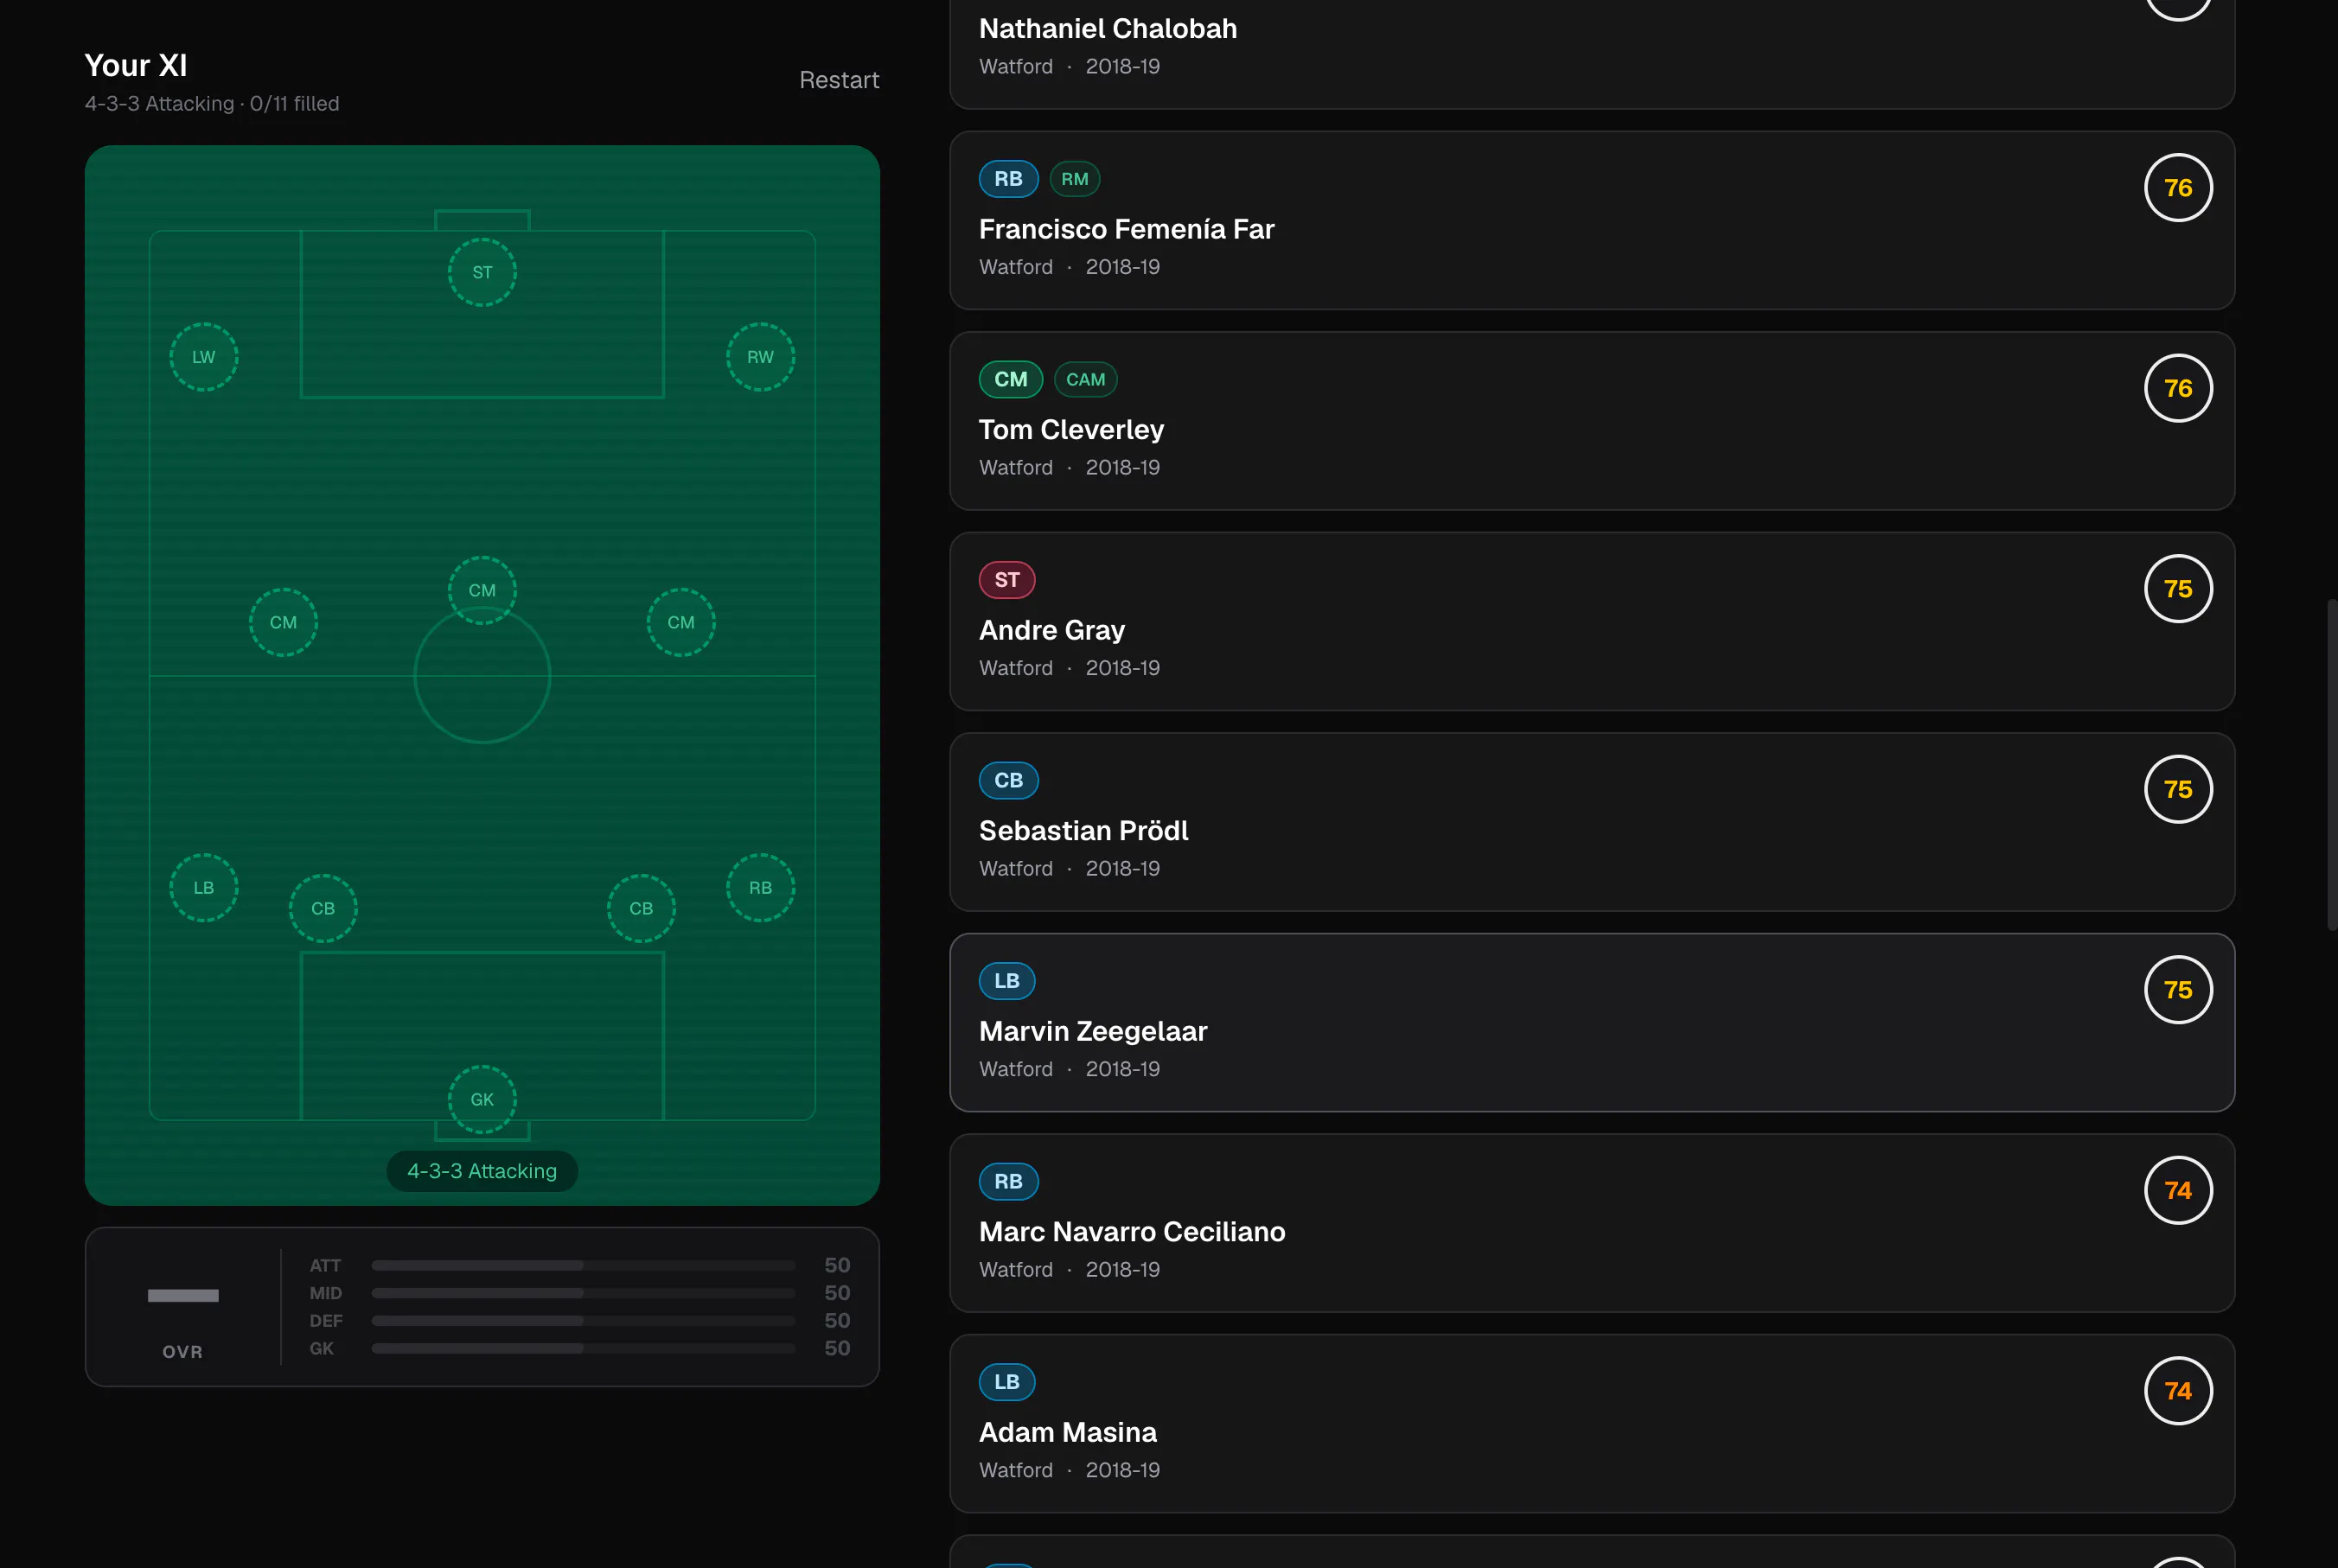Pick the left-side CM slot on the pitch
The height and width of the screenshot is (1568, 2338).
(283, 622)
